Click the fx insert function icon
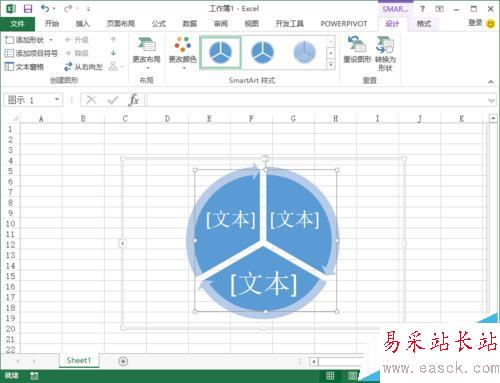This screenshot has width=500, height=383. [133, 100]
